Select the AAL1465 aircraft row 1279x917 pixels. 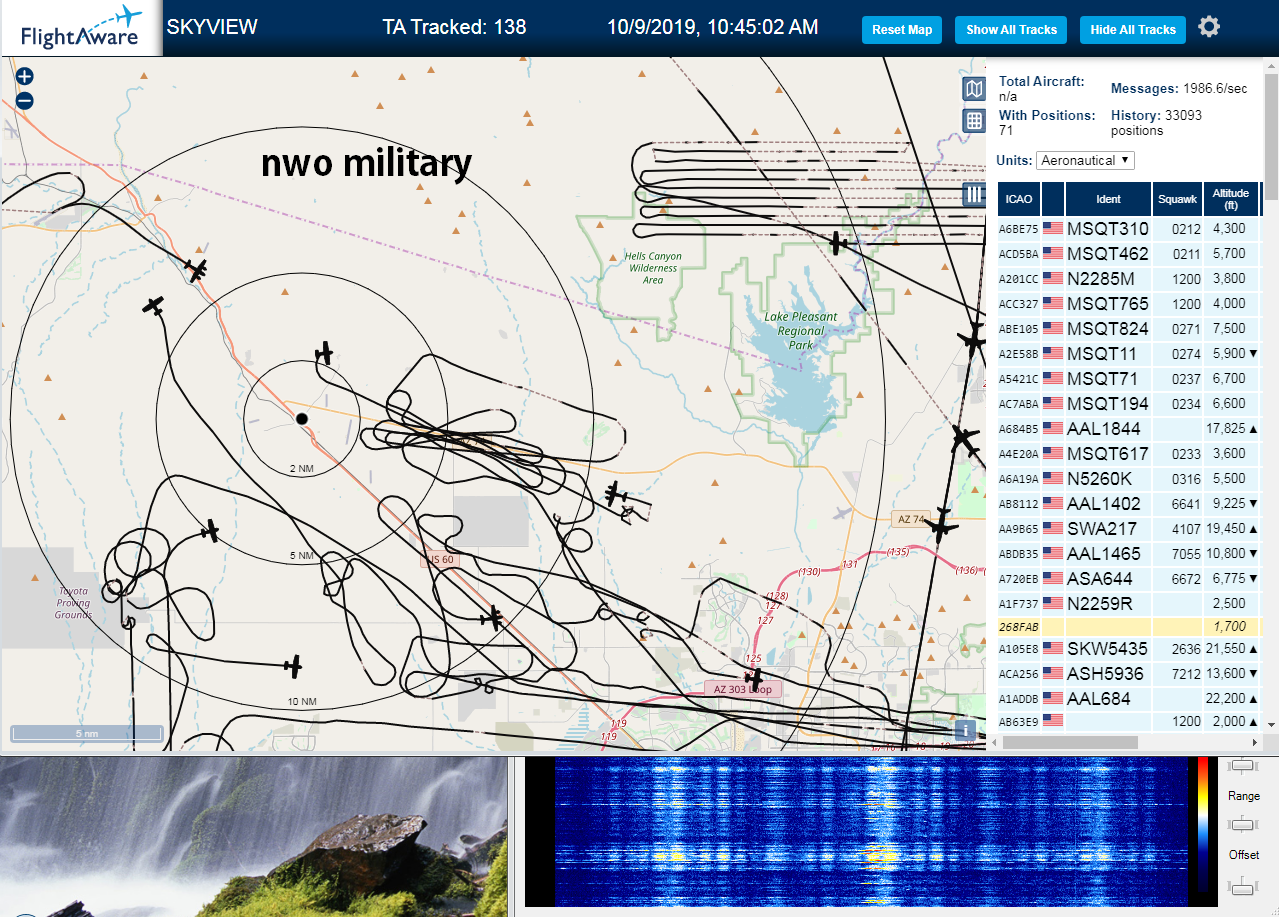[x=1128, y=553]
